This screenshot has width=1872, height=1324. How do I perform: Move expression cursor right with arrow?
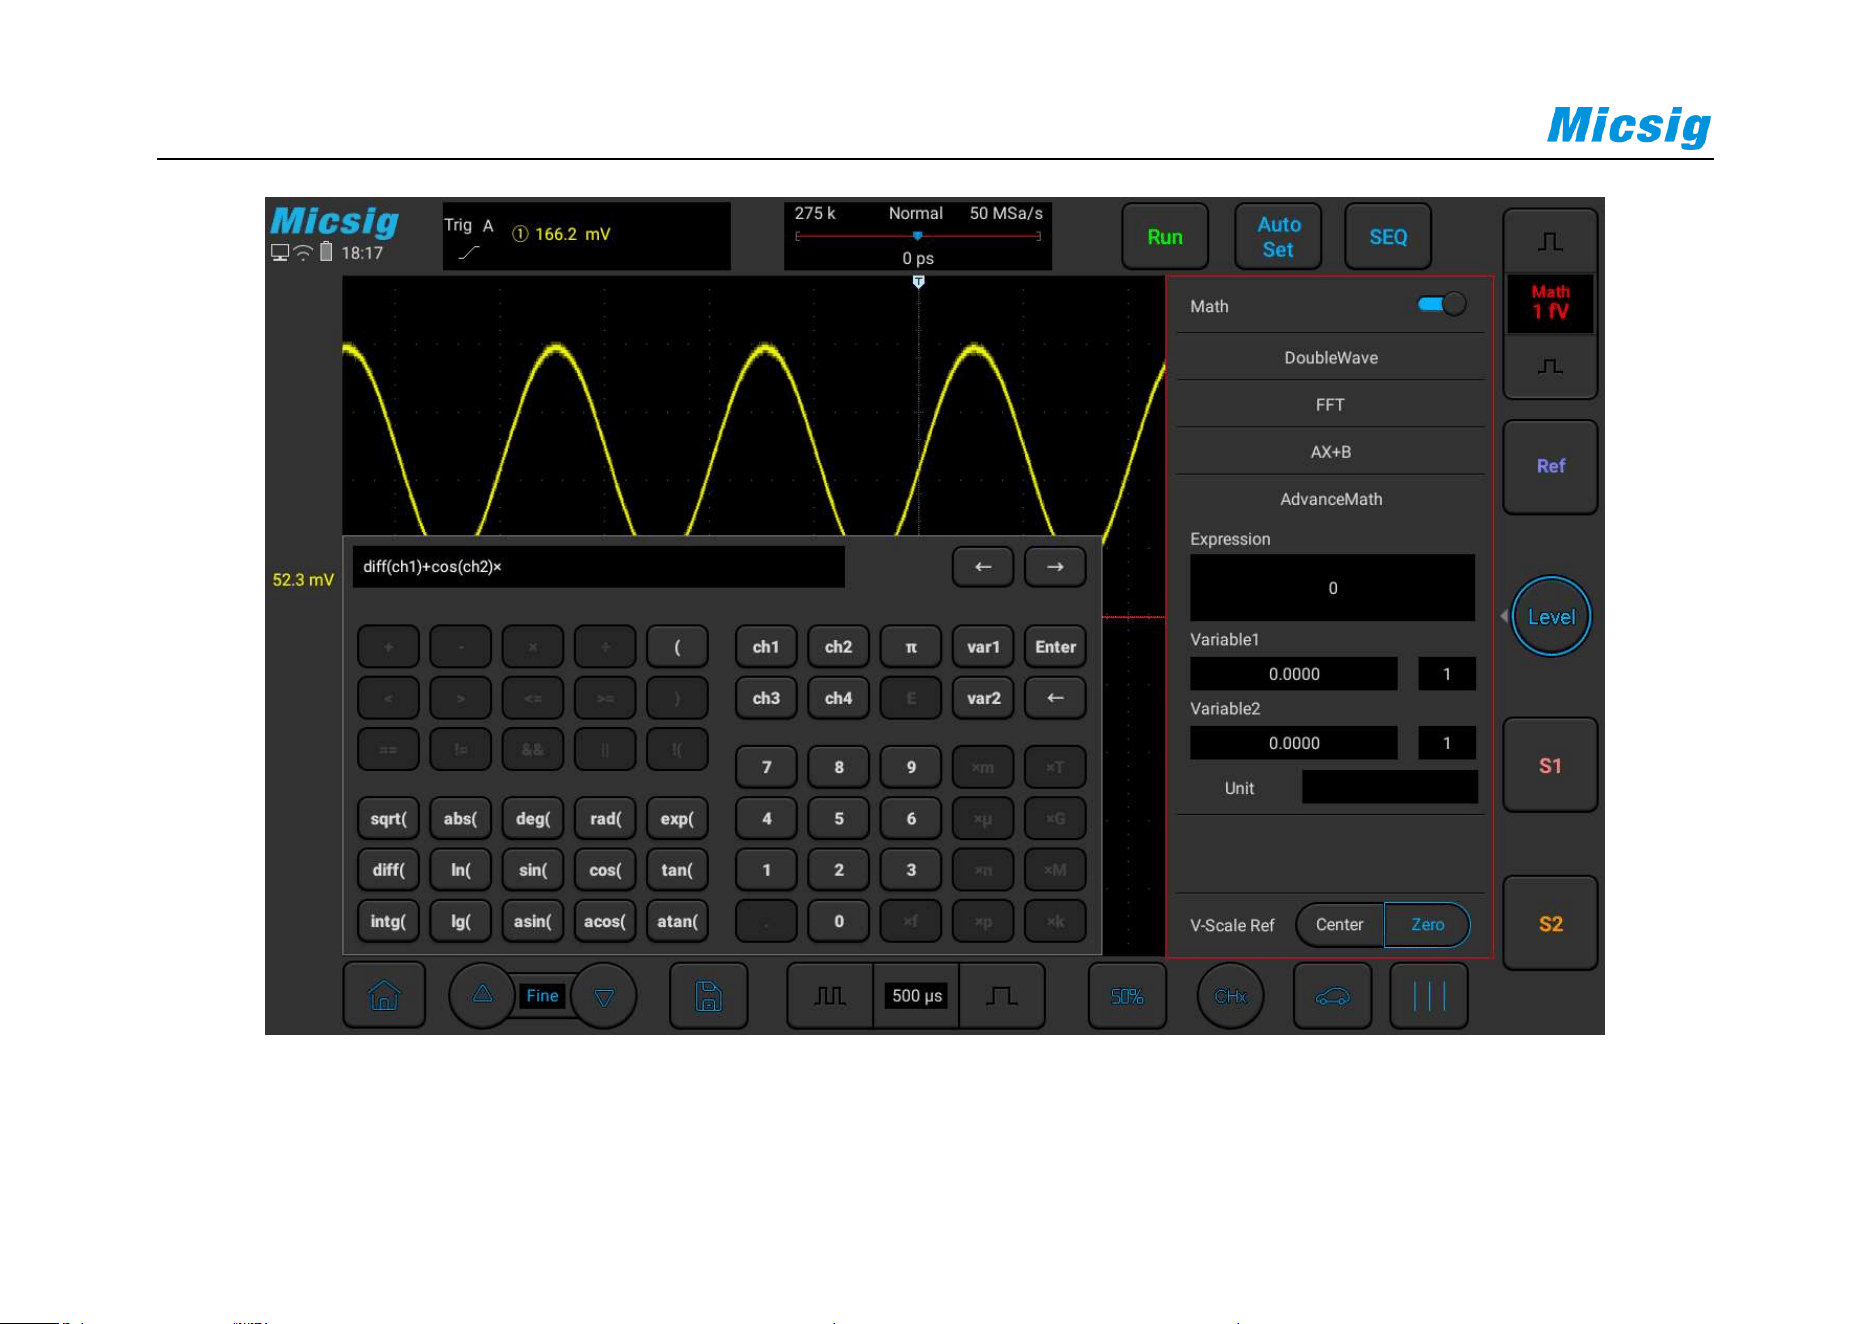click(1055, 567)
